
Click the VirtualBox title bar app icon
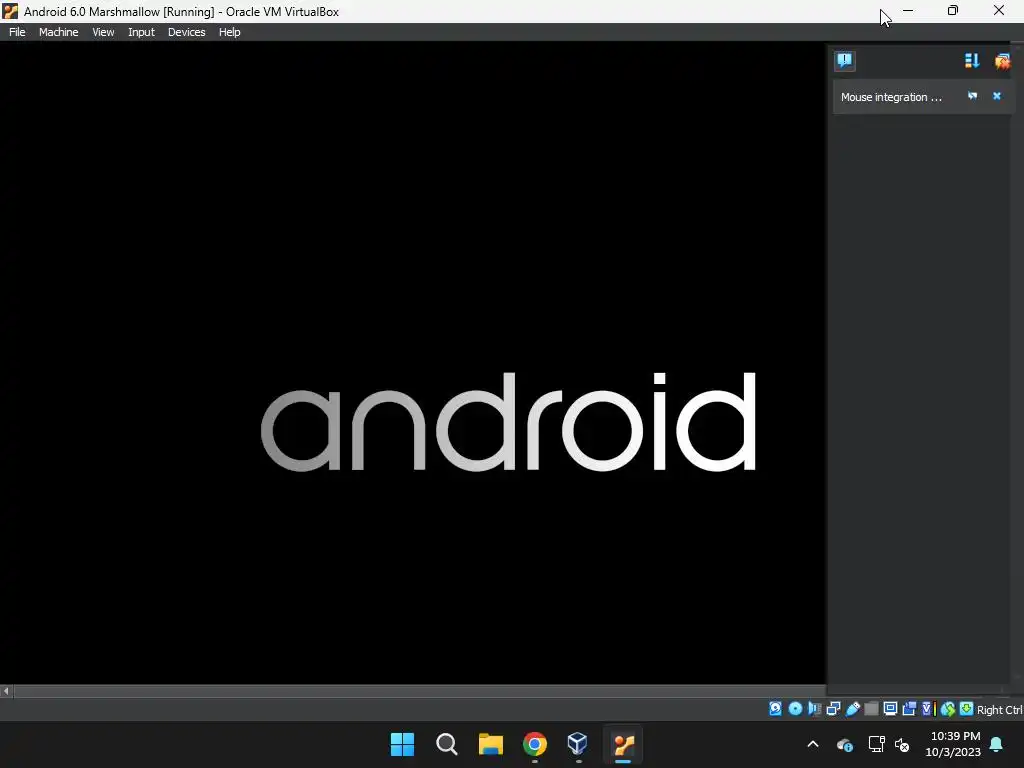(10, 11)
